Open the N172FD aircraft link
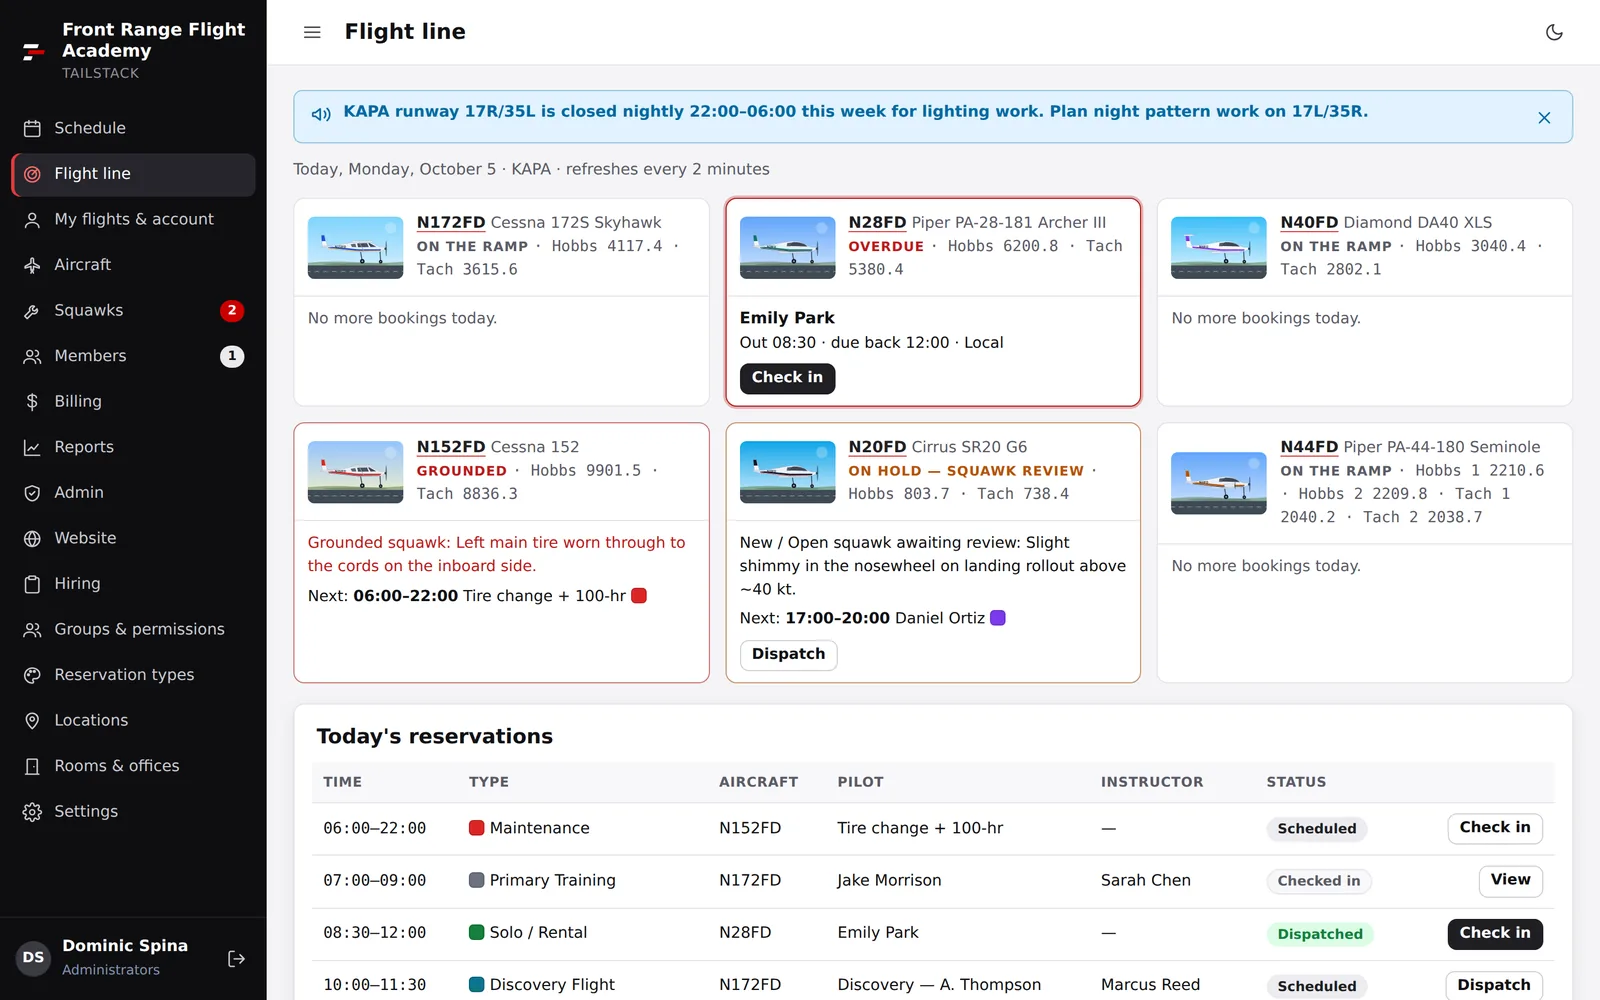1600x1000 pixels. tap(451, 222)
